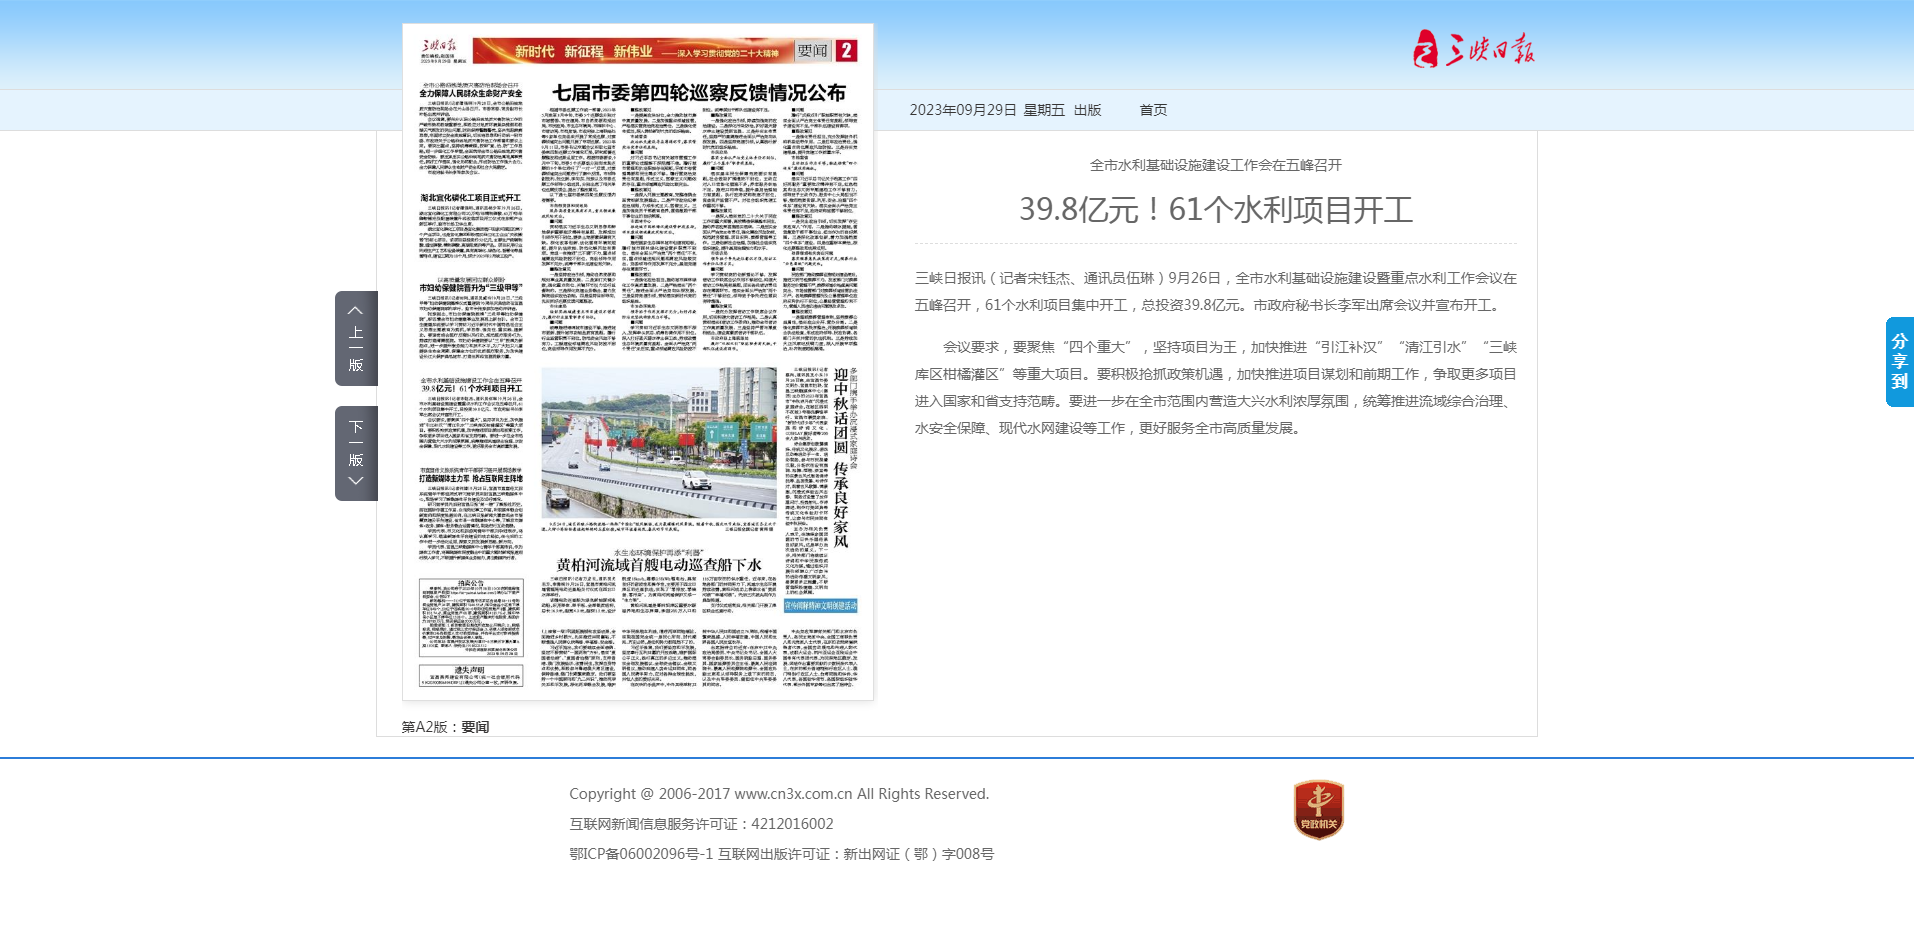The height and width of the screenshot is (936, 1914).
Task: Click the 鄂ICP备06002096号-1 registration text
Action: [641, 854]
